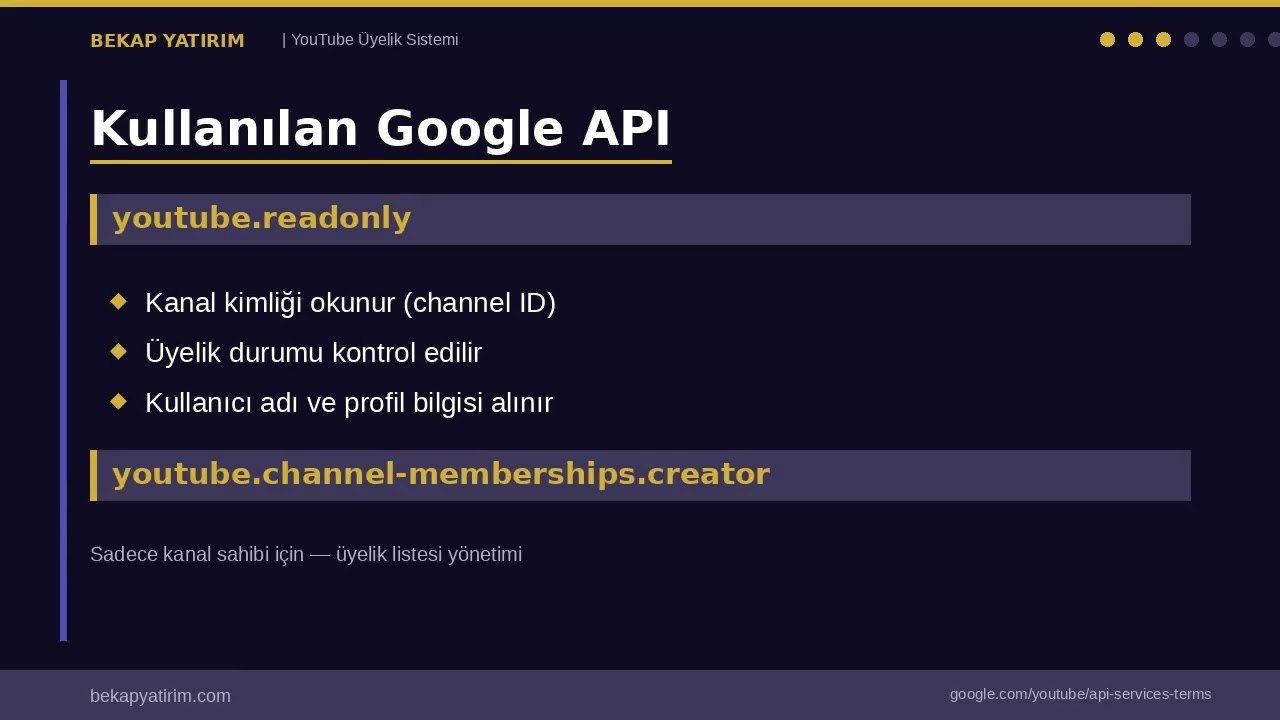Select the fourth progress dot

(1191, 39)
